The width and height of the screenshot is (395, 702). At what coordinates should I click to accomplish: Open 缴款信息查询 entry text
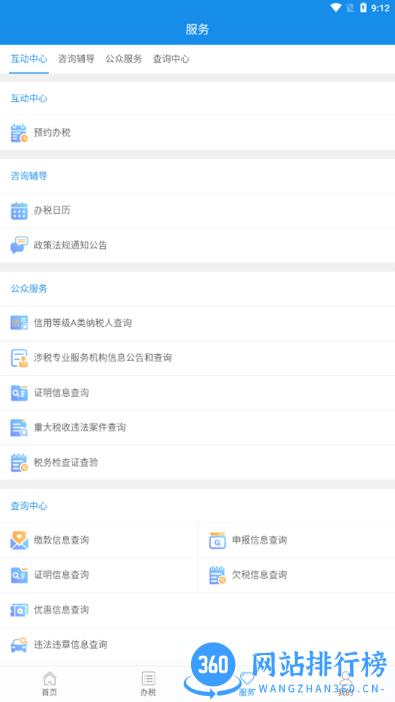(61, 540)
